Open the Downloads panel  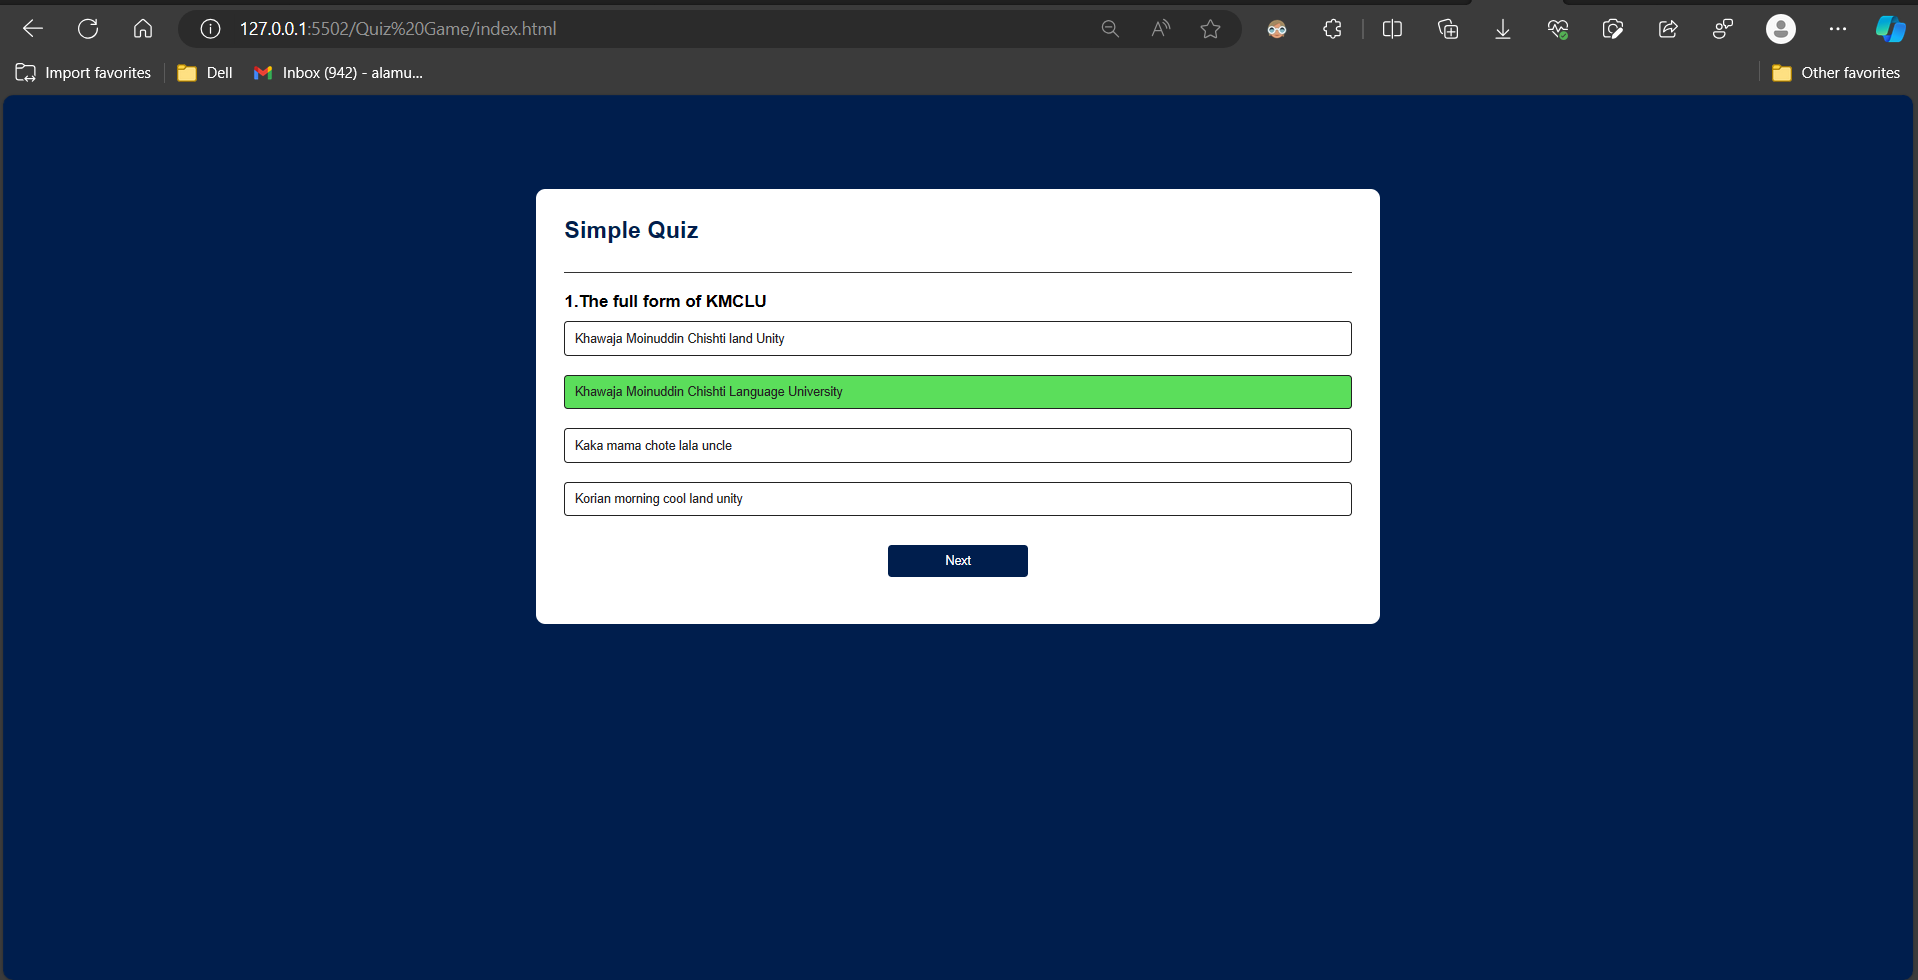1502,29
